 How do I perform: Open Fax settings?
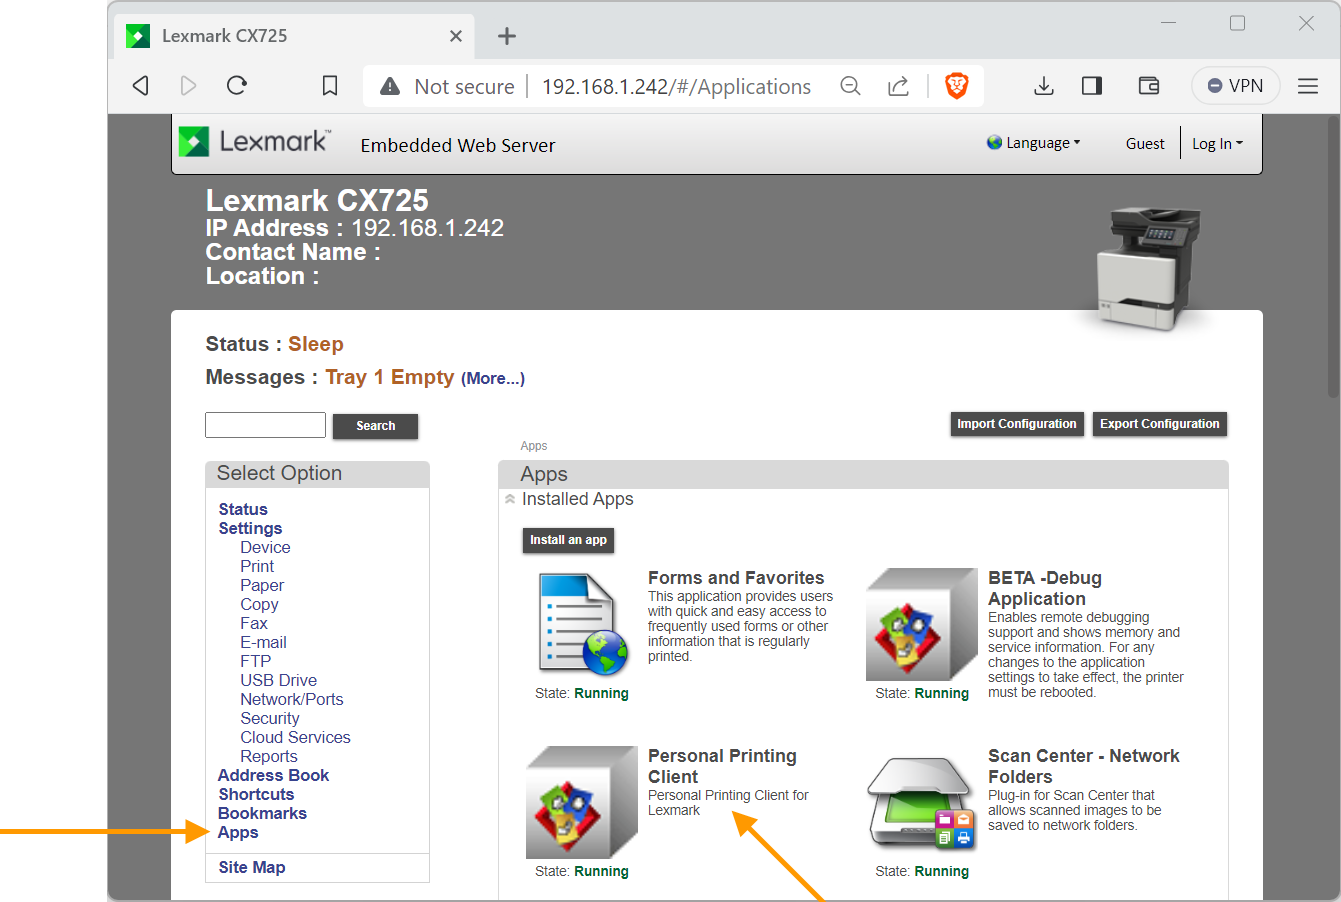tap(254, 624)
